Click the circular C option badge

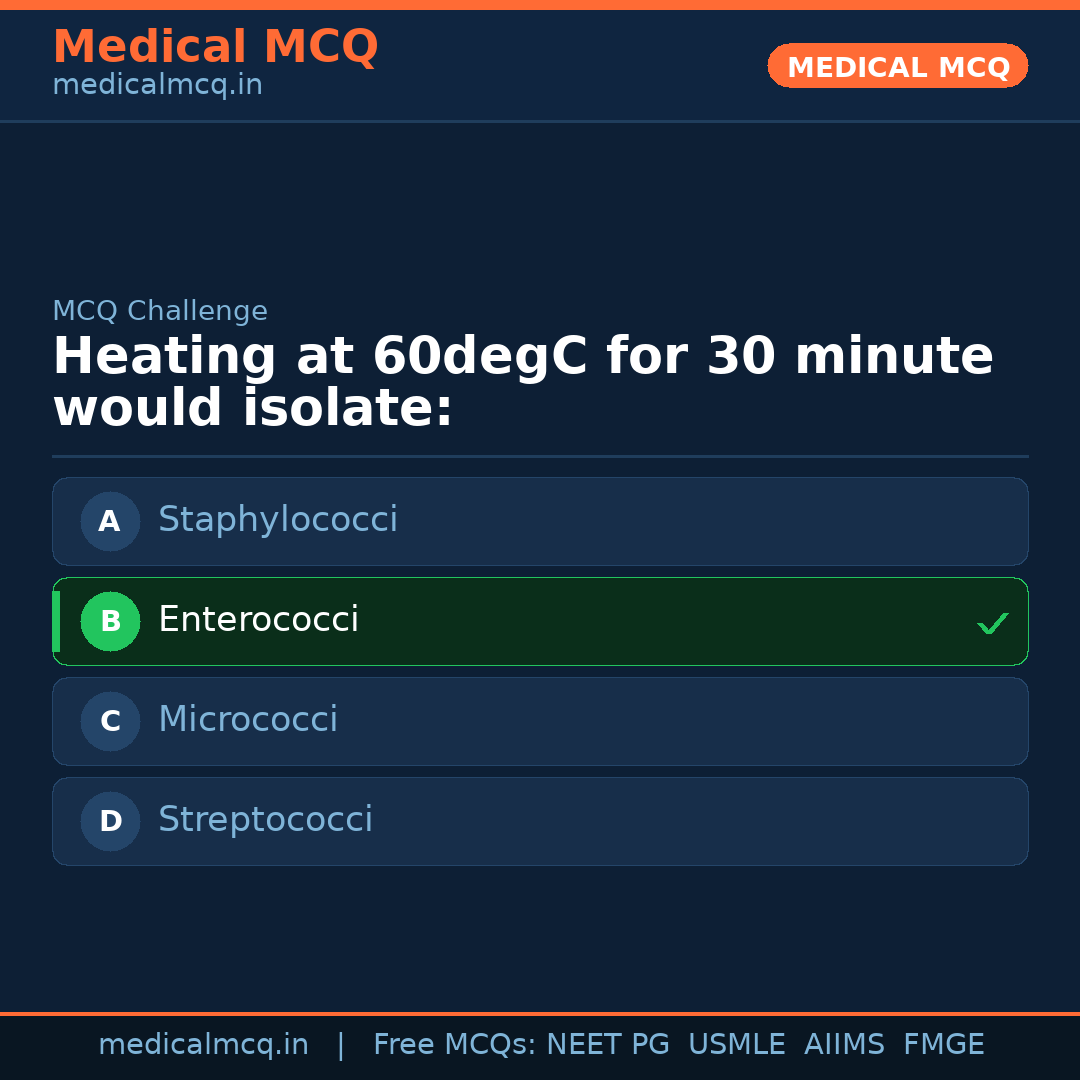[x=110, y=721]
